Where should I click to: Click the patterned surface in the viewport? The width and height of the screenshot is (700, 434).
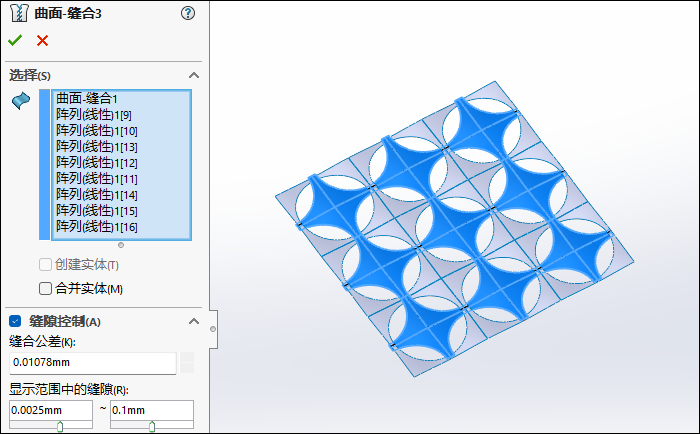454,229
